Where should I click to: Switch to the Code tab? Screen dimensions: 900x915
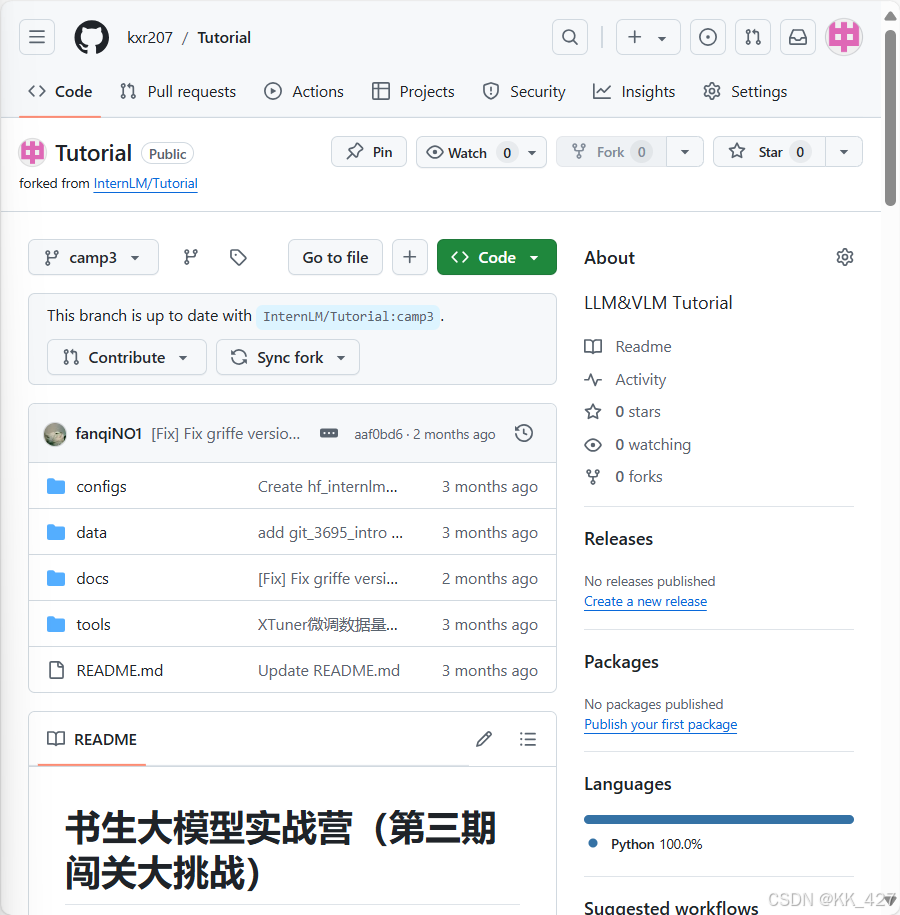point(60,92)
